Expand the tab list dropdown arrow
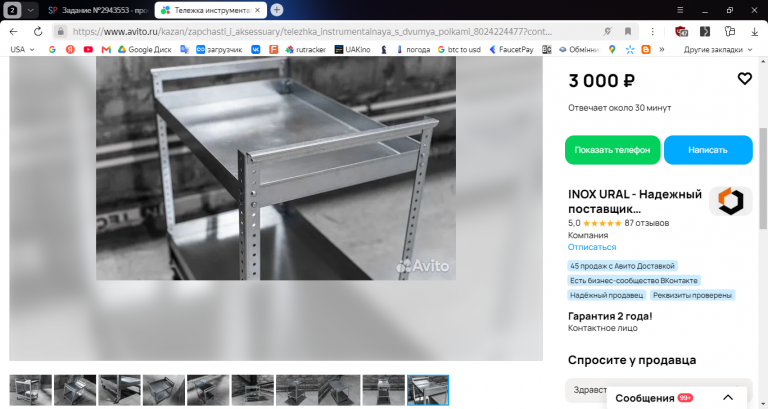The width and height of the screenshot is (768, 409). 30,10
